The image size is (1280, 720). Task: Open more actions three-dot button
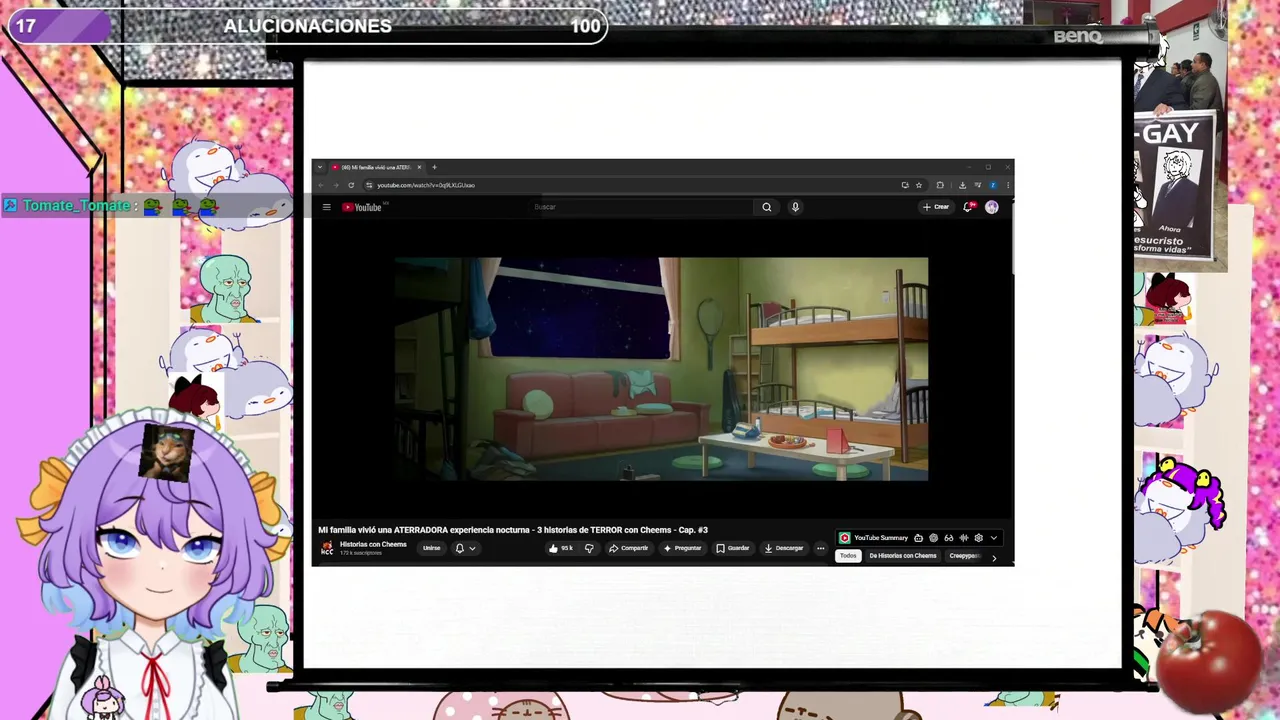pyautogui.click(x=821, y=548)
